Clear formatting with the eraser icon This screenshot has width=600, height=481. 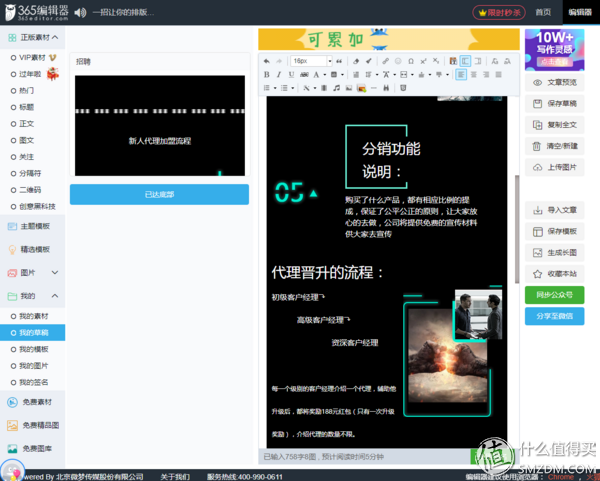(356, 61)
